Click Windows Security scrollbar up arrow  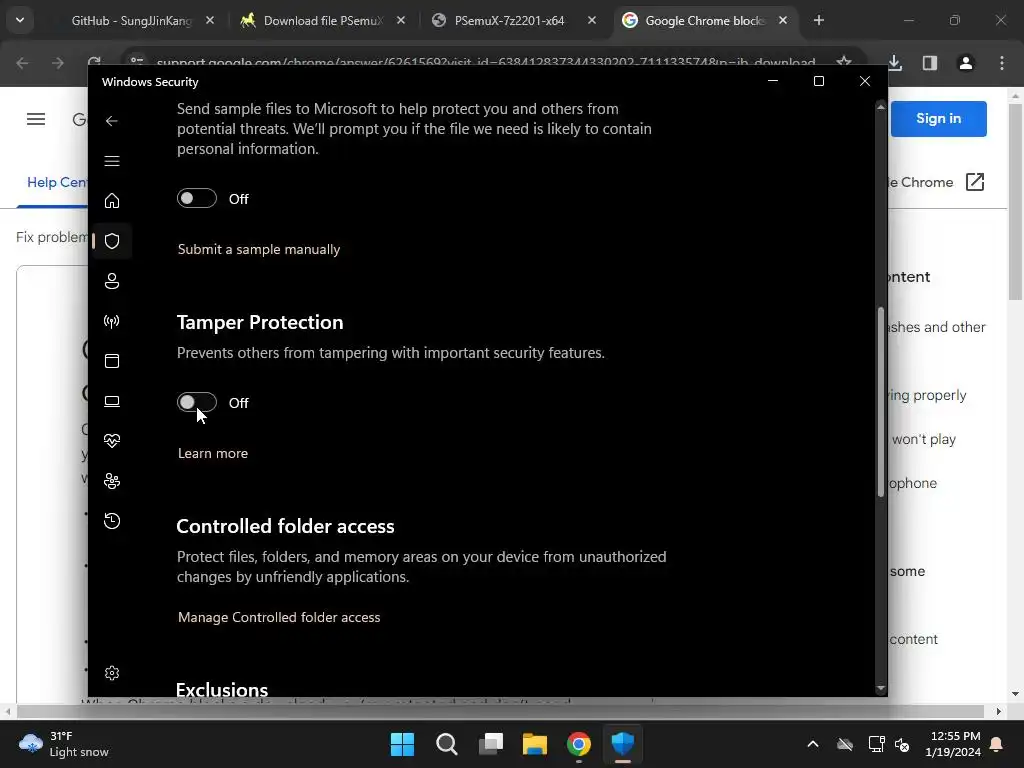(x=880, y=106)
